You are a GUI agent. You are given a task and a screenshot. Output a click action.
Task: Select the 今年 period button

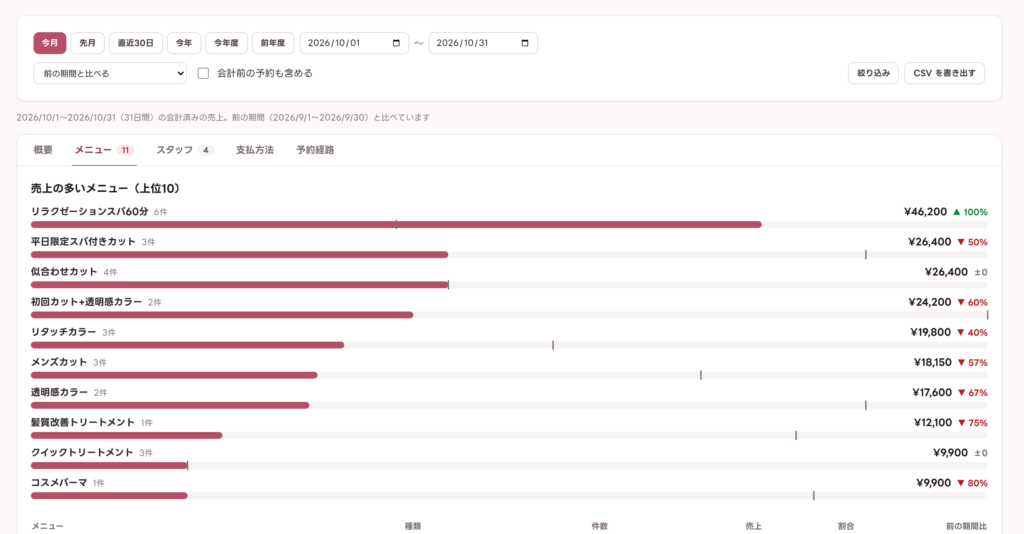coord(184,43)
